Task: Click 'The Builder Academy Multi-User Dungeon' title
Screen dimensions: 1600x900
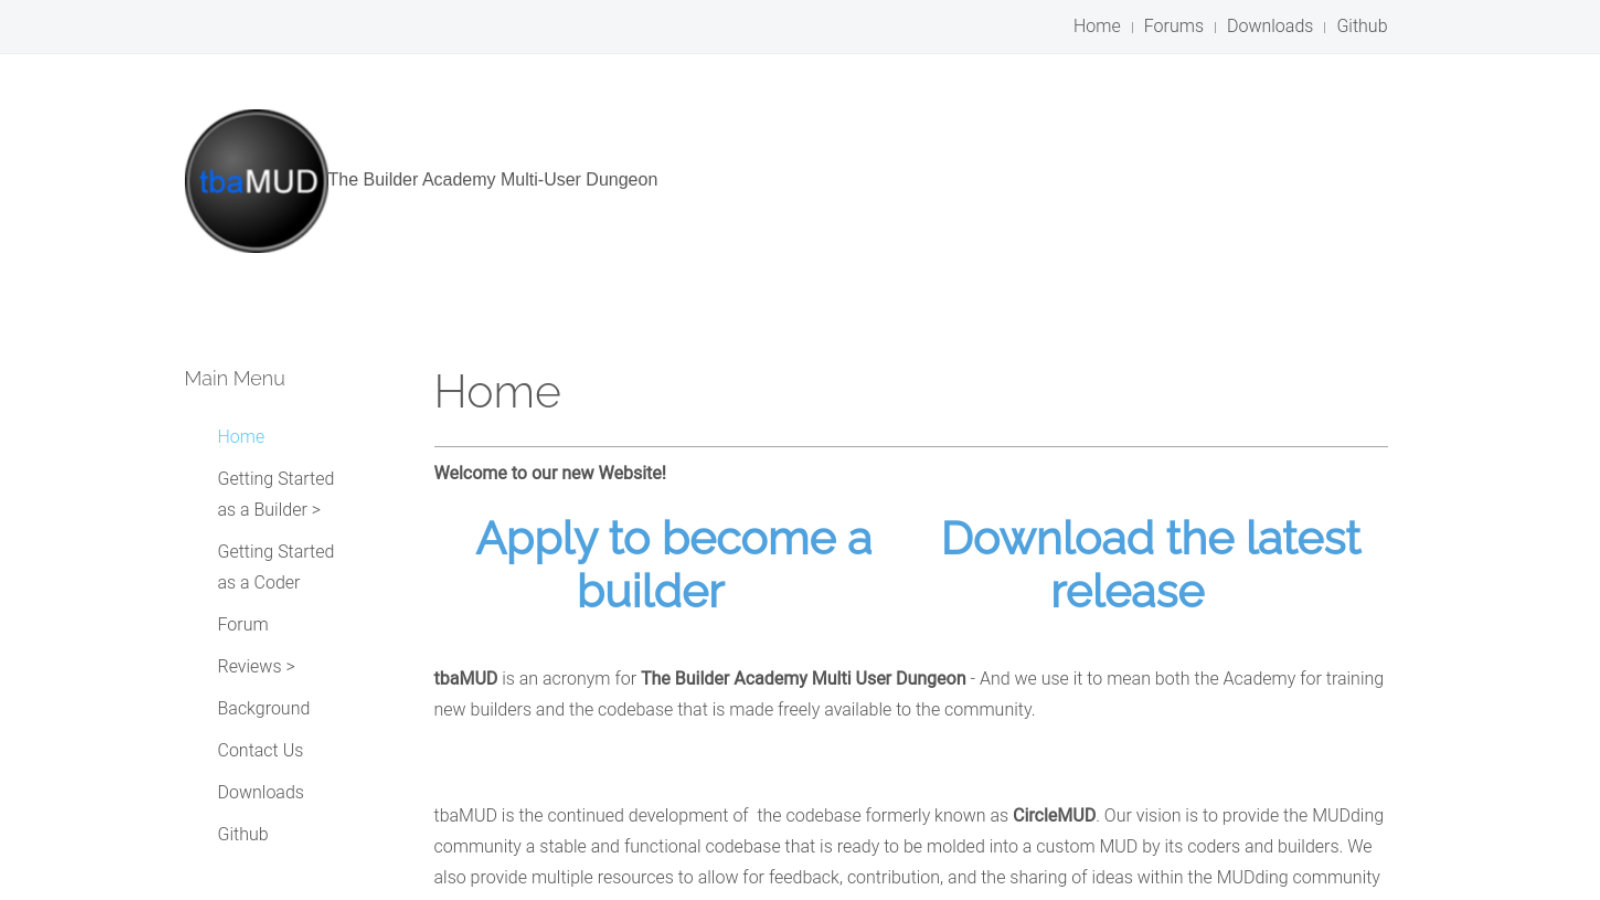Action: click(493, 179)
